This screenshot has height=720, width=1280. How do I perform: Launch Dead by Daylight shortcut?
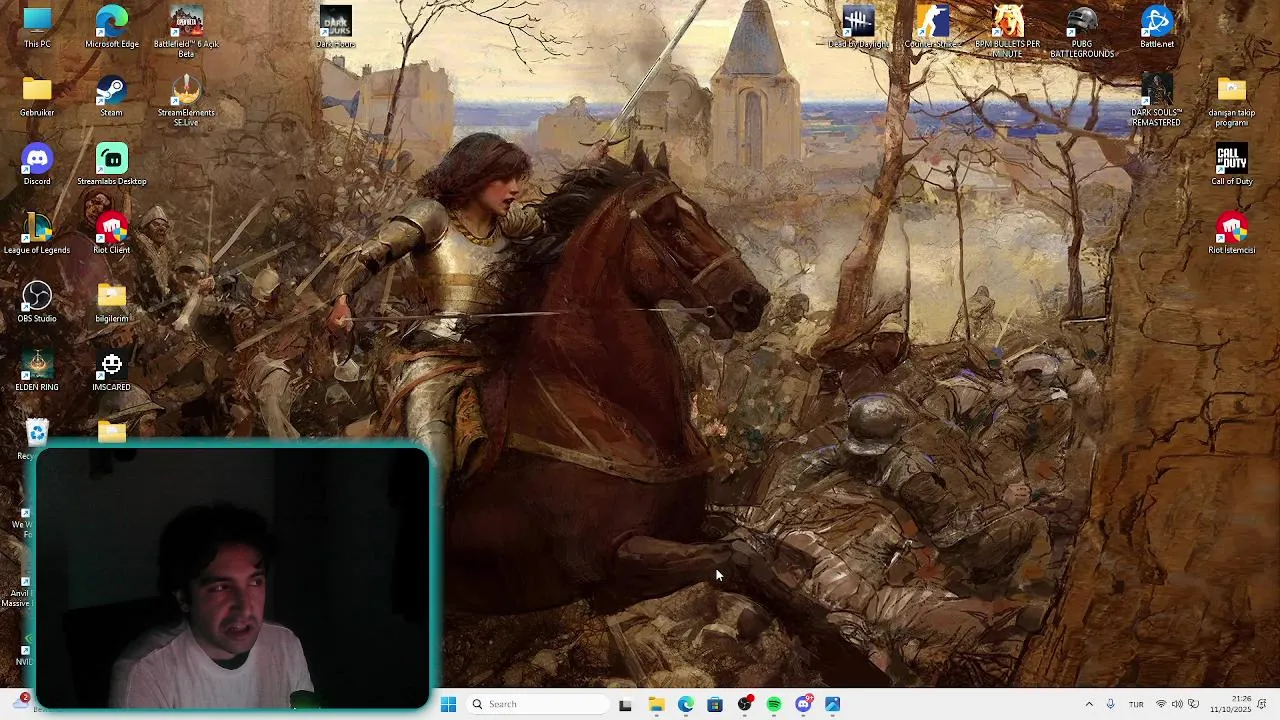click(858, 27)
